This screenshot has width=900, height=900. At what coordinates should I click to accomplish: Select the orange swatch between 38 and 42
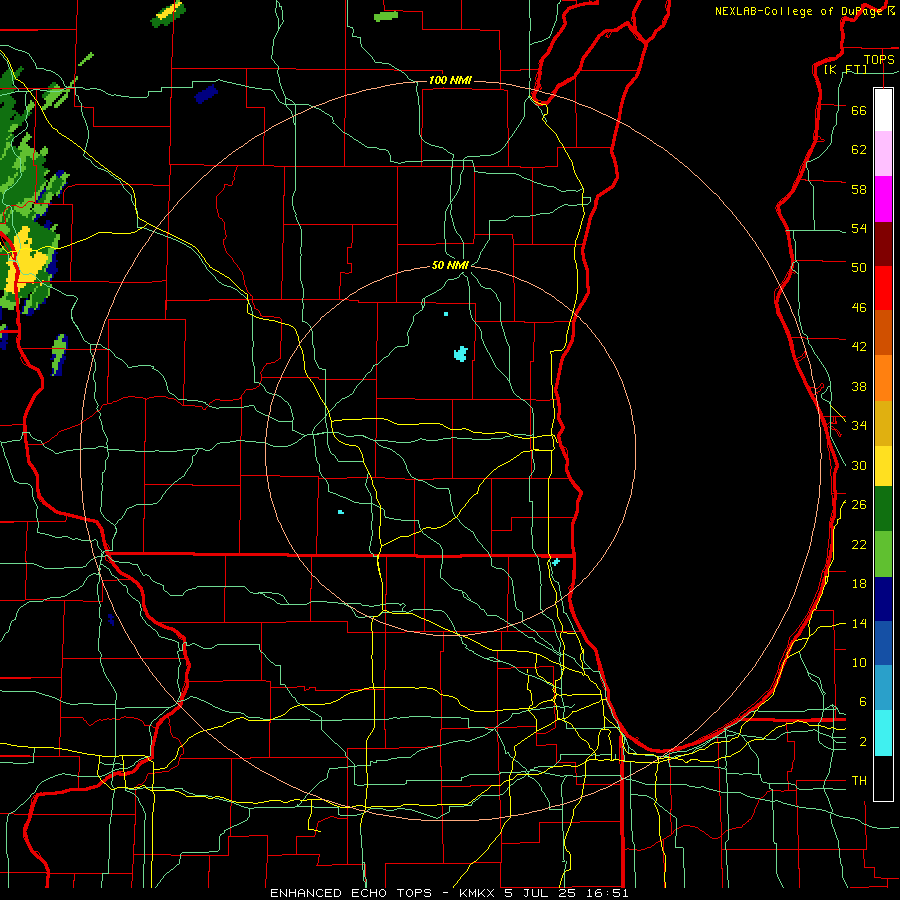coord(883,378)
